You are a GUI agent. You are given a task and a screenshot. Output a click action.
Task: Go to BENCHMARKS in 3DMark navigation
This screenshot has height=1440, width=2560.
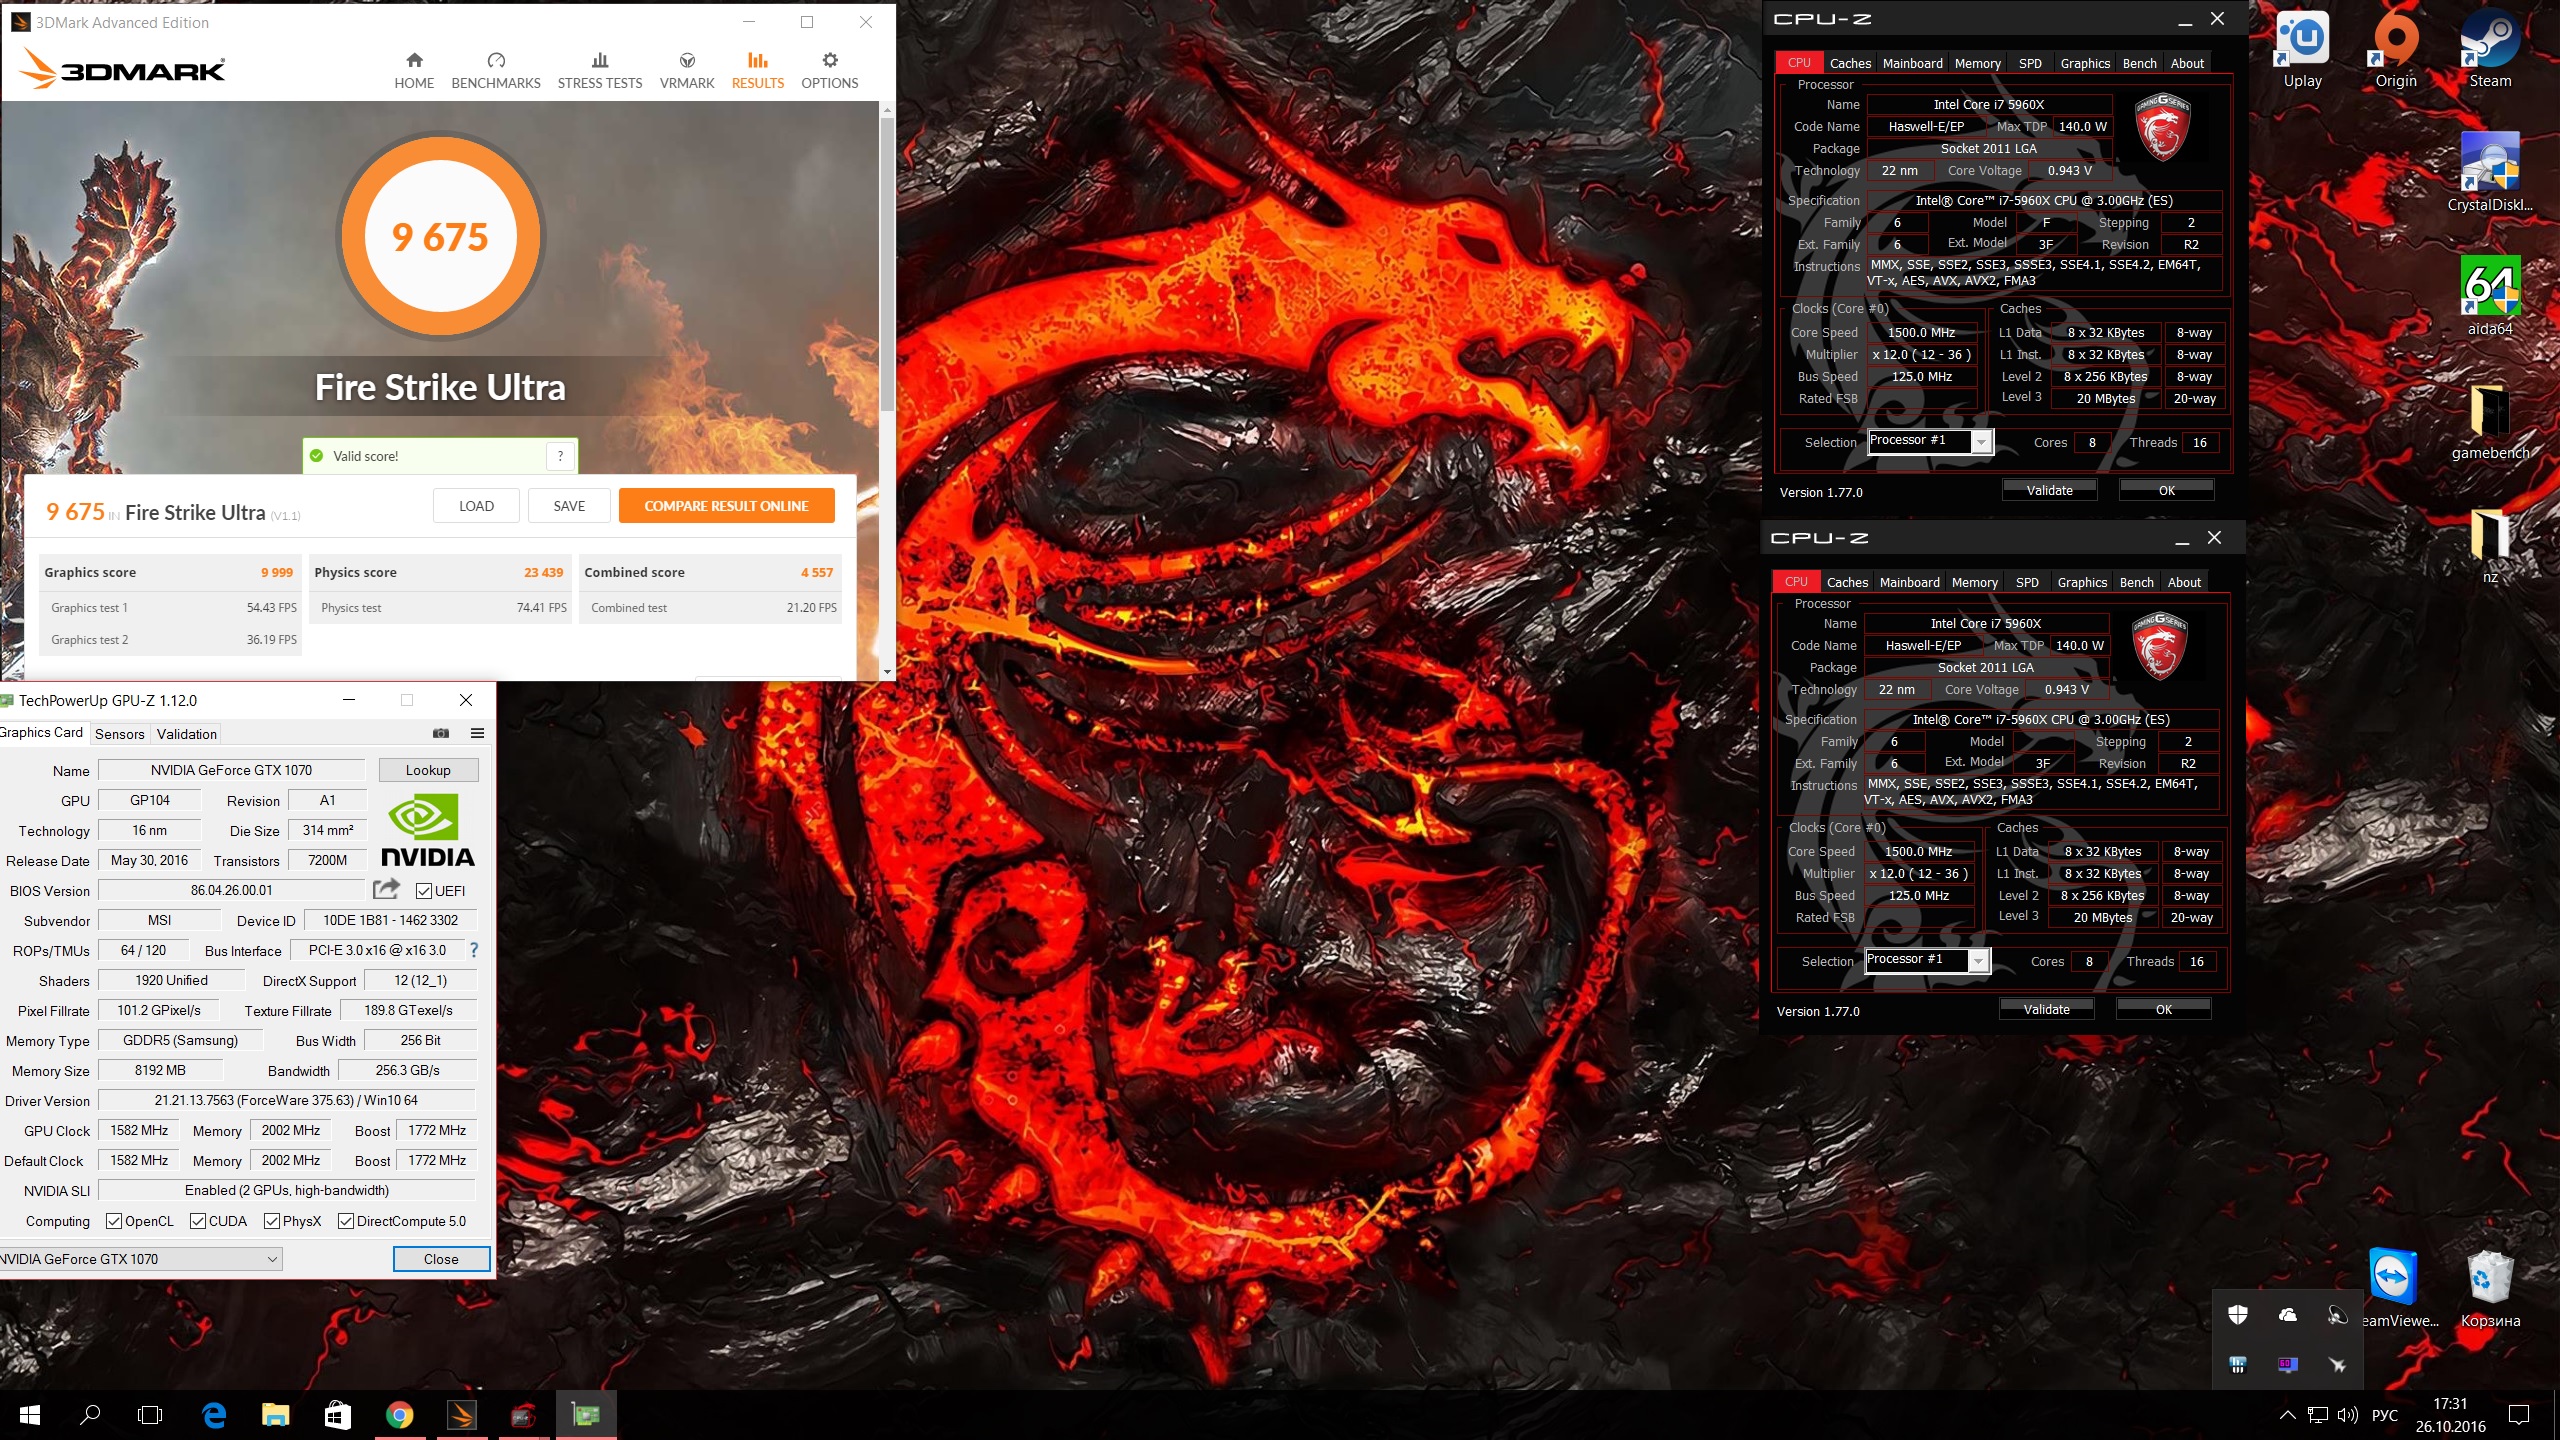pos(496,70)
